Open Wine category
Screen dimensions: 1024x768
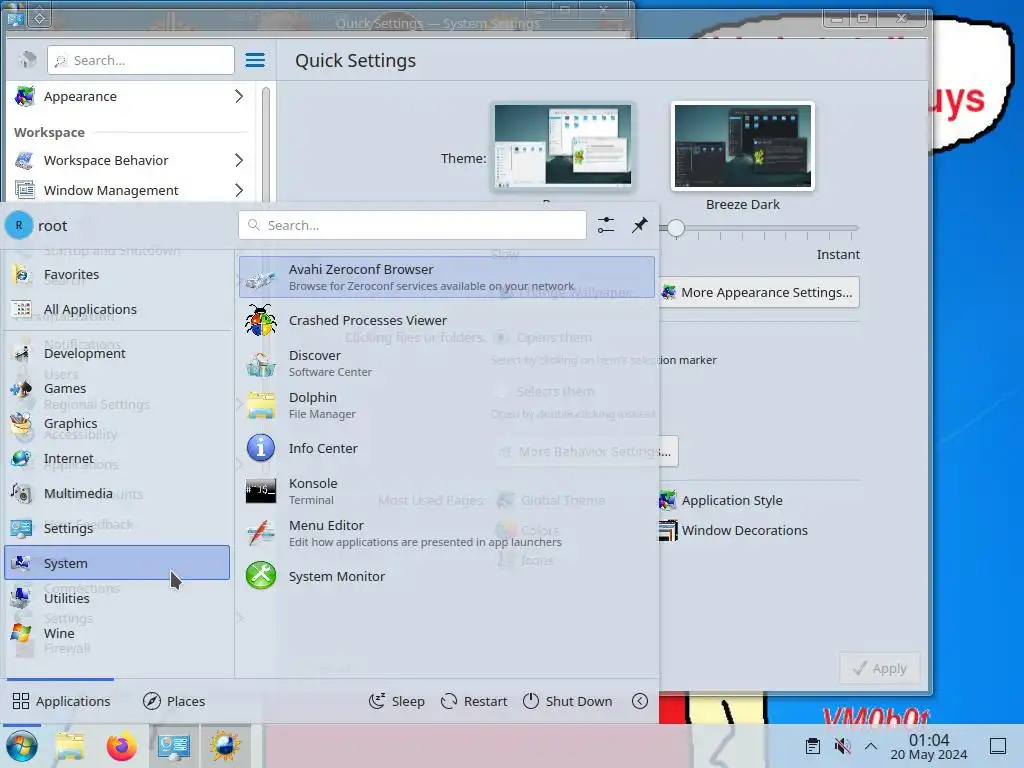(x=118, y=633)
